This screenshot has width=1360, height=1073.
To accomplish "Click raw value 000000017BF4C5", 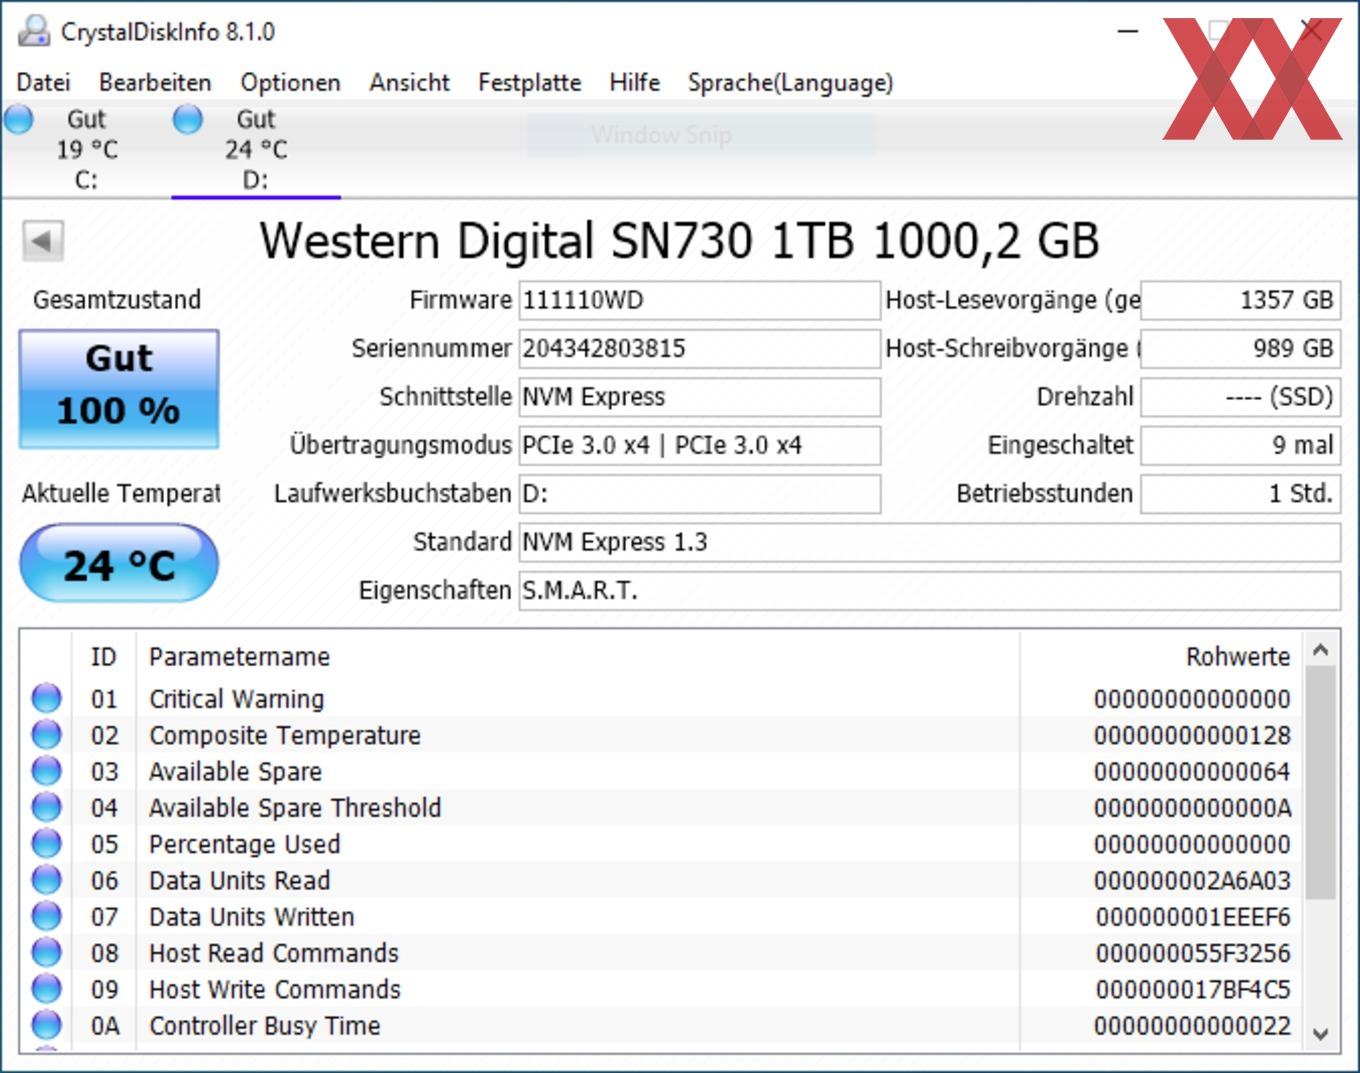I will pyautogui.click(x=1192, y=989).
